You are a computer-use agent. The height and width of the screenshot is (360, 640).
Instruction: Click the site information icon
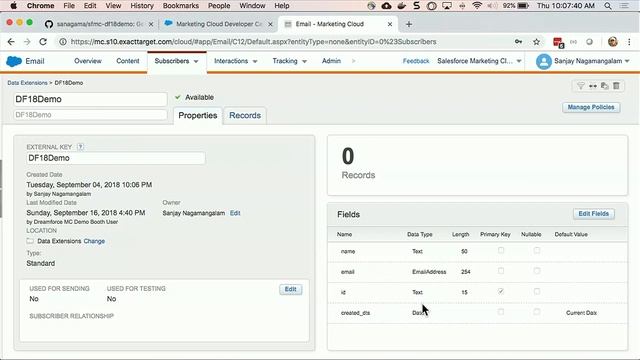(x=62, y=42)
